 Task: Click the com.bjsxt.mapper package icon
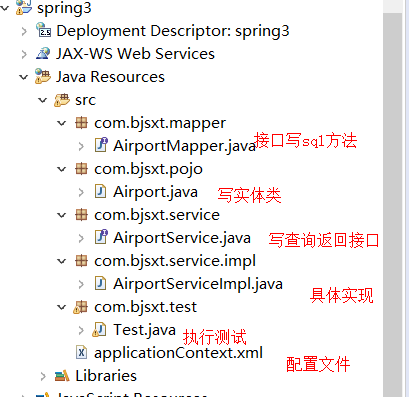click(x=81, y=123)
